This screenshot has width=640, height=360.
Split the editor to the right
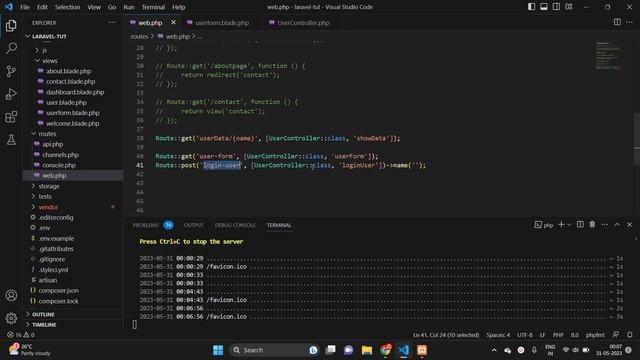tap(617, 22)
